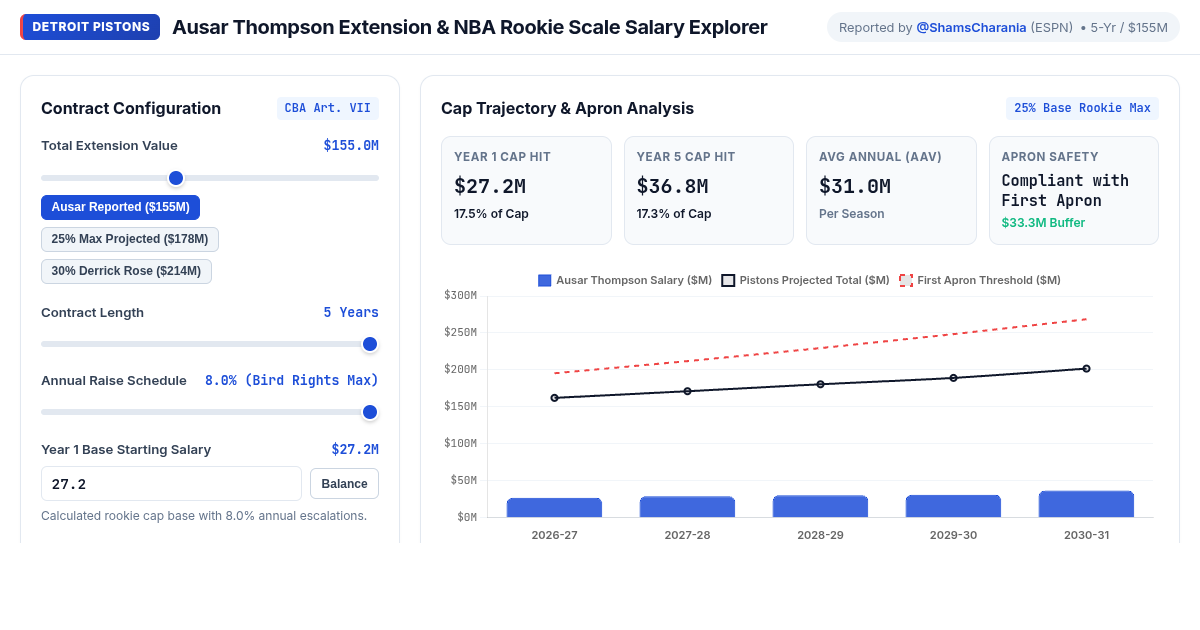Click the 2029-30 x-axis label
Screen dimensions: 1200x630
pyautogui.click(x=953, y=535)
